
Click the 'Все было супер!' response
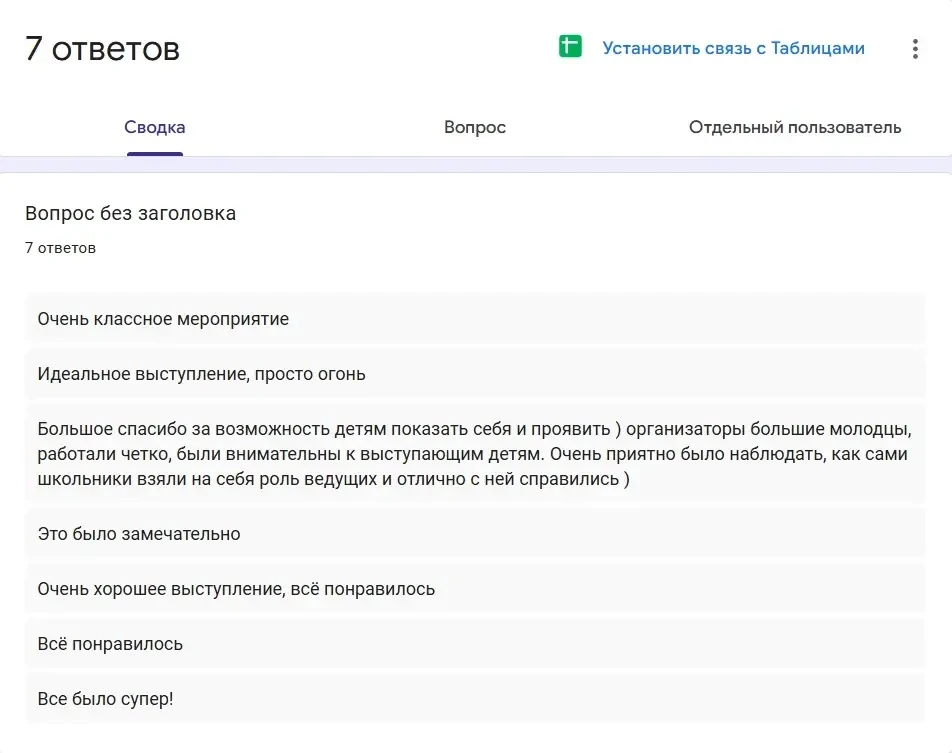pos(475,699)
